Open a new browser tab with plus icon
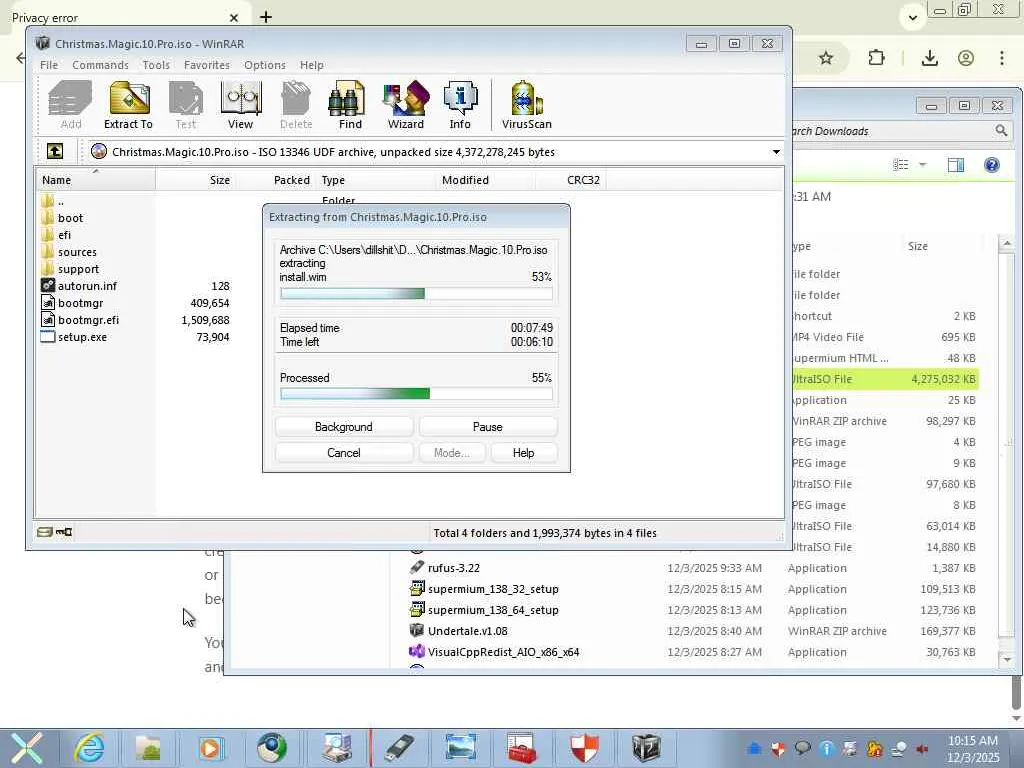Viewport: 1024px width, 768px height. click(x=266, y=17)
